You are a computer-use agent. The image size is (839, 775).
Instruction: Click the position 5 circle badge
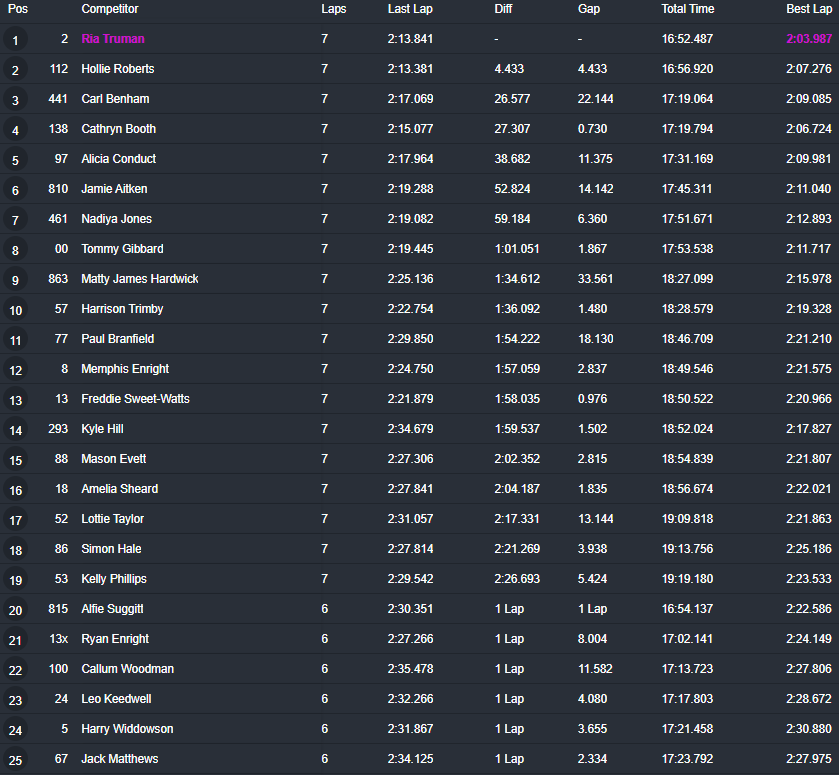pyautogui.click(x=15, y=160)
